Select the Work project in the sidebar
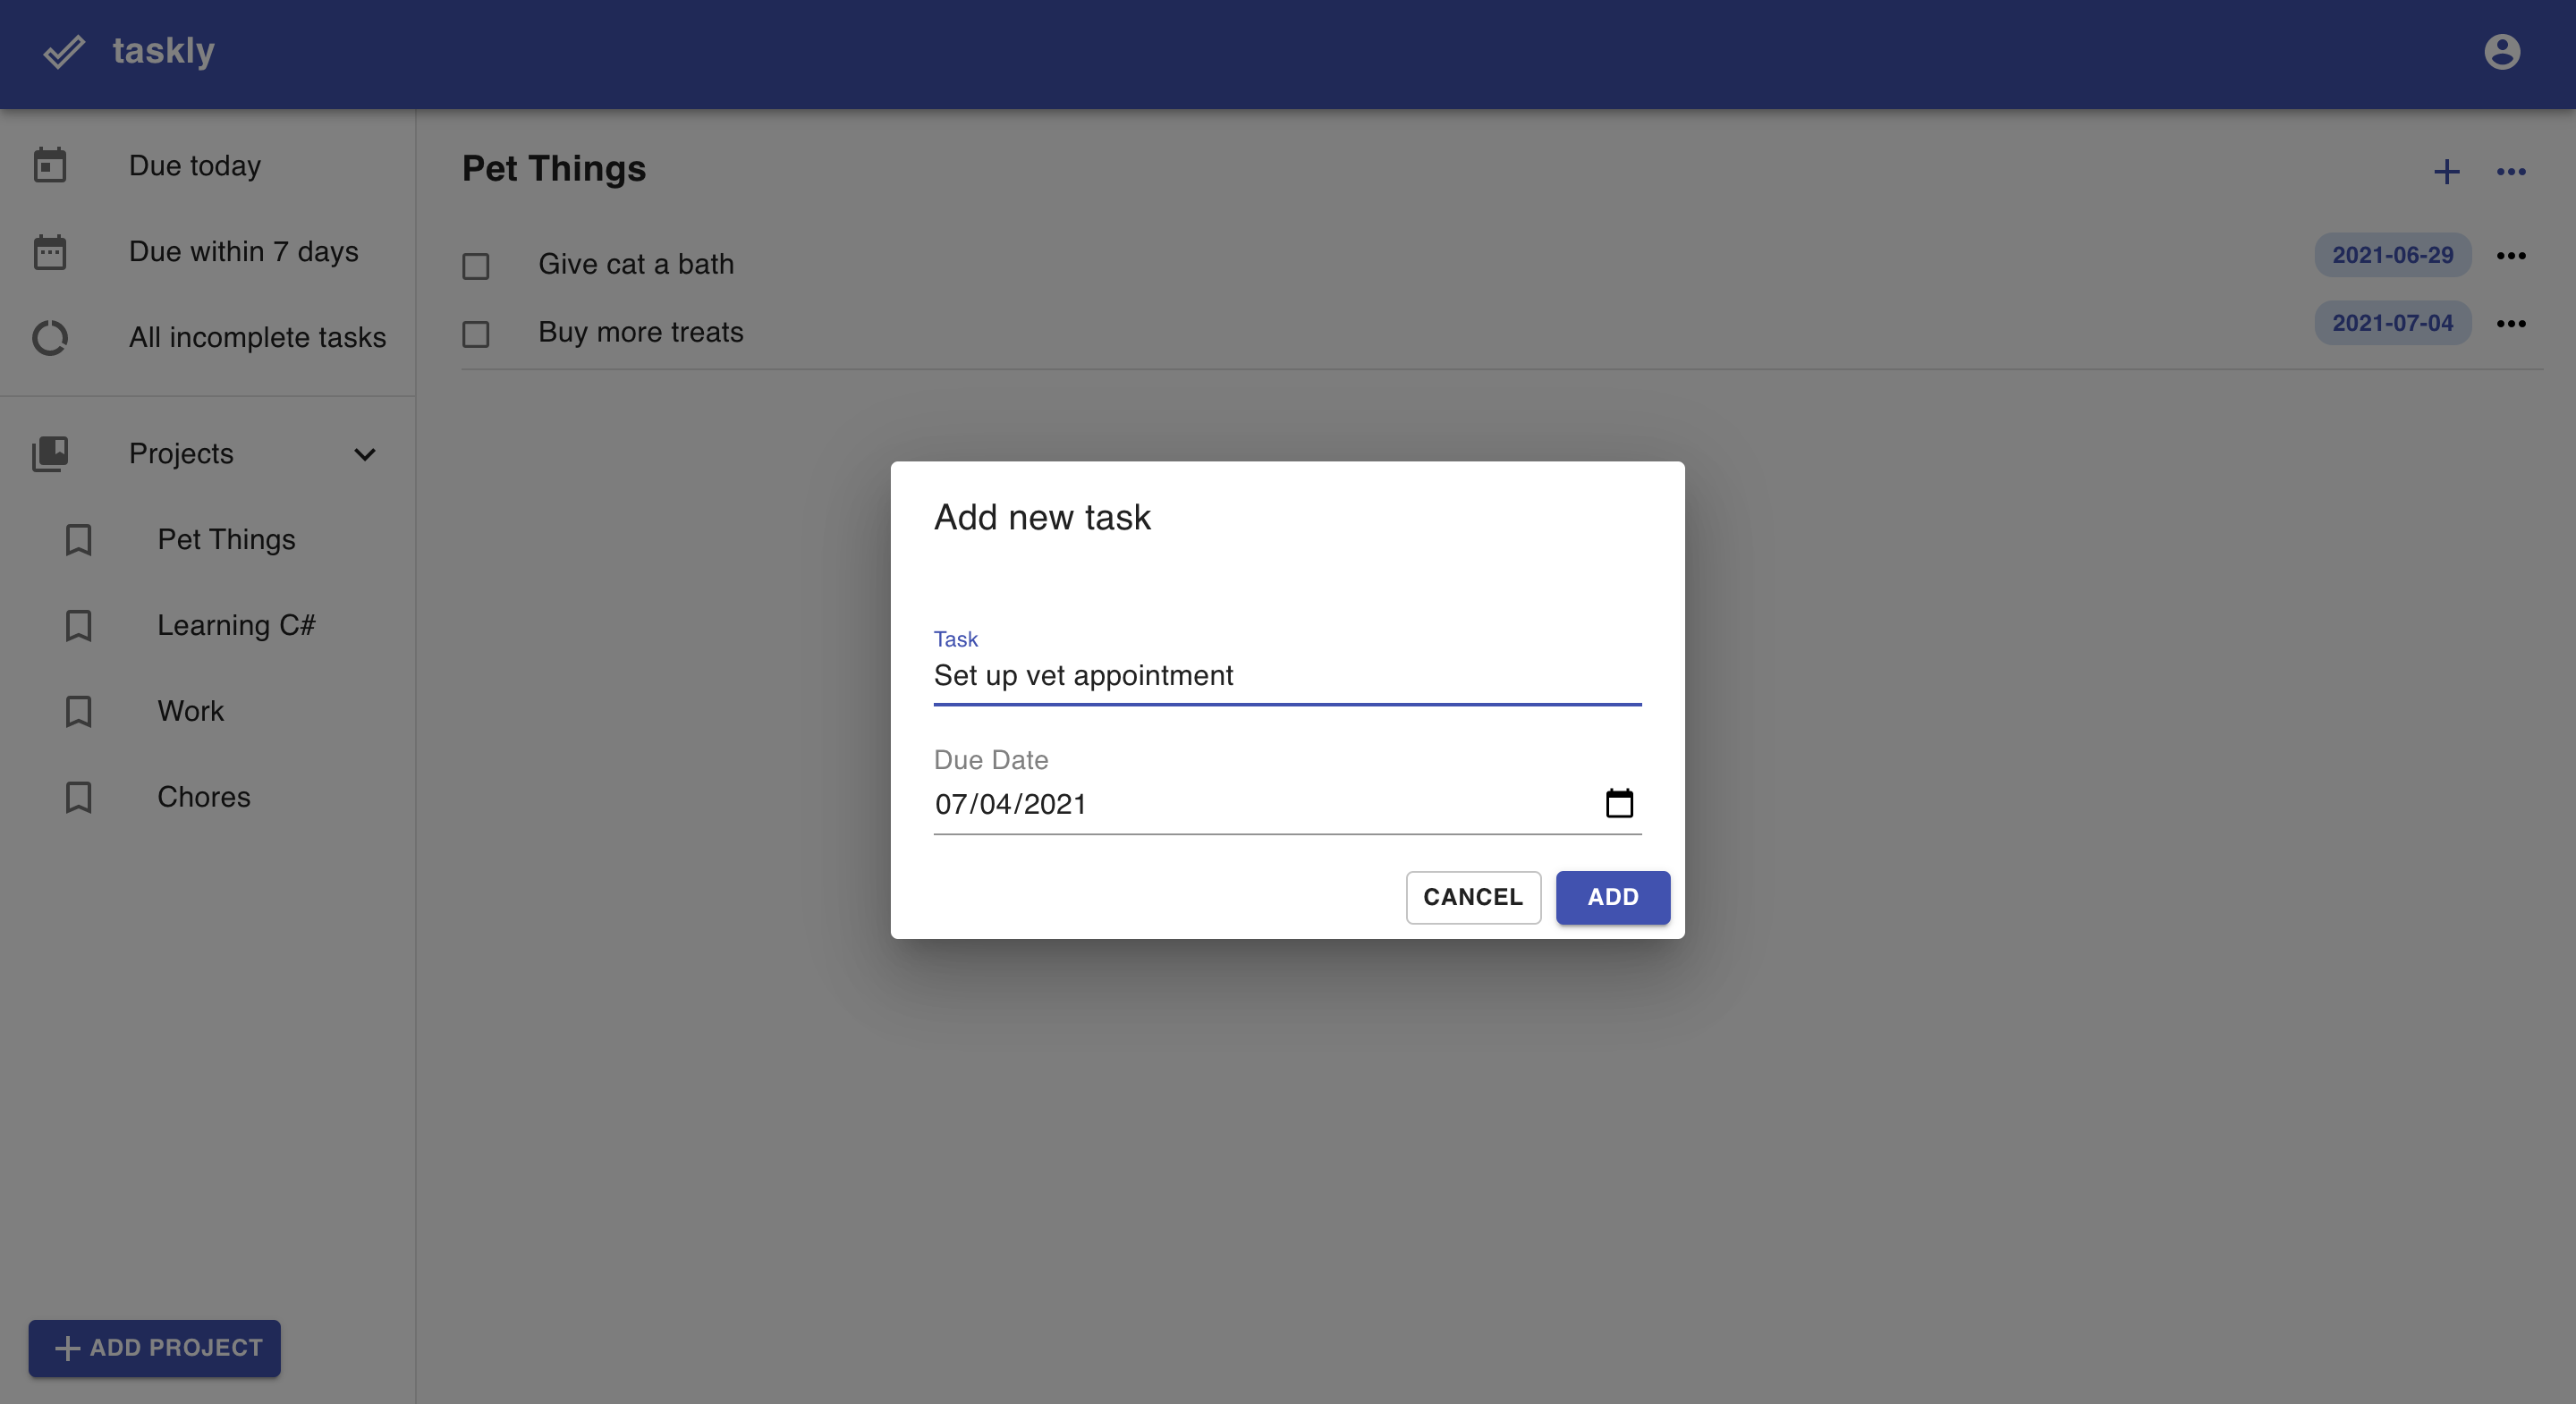This screenshot has height=1404, width=2576. click(190, 711)
